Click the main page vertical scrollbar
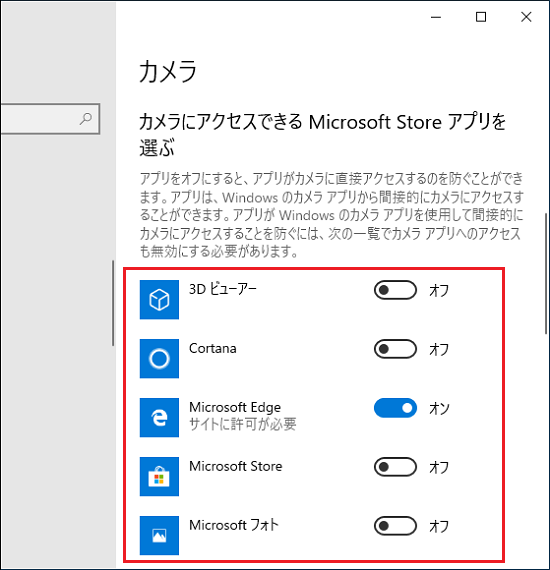The image size is (550, 570). click(x=546, y=273)
